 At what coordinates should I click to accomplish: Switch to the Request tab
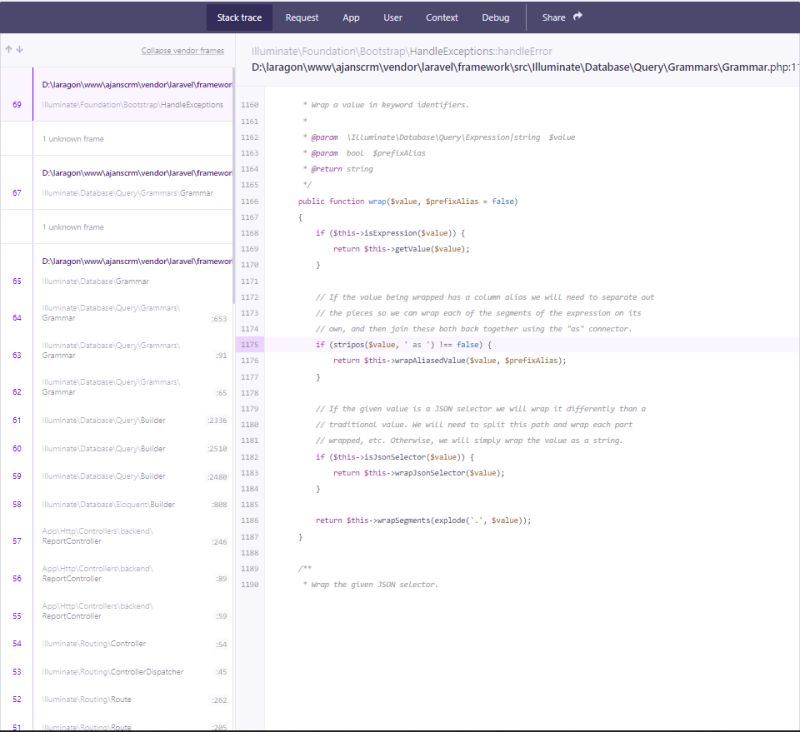[x=302, y=17]
